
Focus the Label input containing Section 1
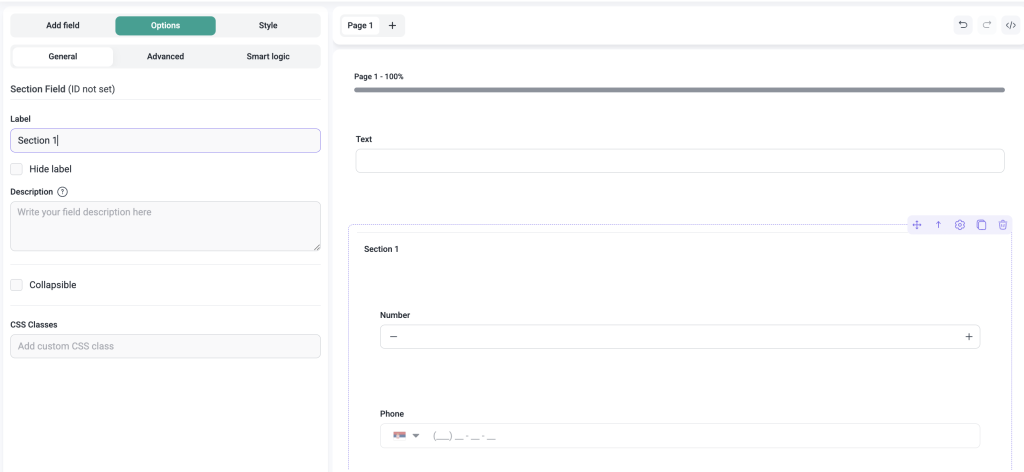(x=165, y=140)
